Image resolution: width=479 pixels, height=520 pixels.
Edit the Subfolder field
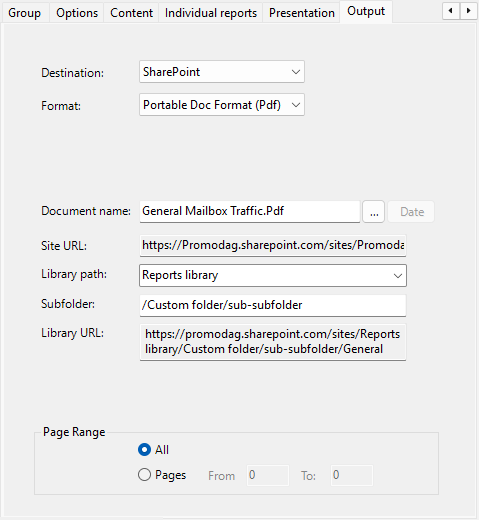click(x=273, y=305)
